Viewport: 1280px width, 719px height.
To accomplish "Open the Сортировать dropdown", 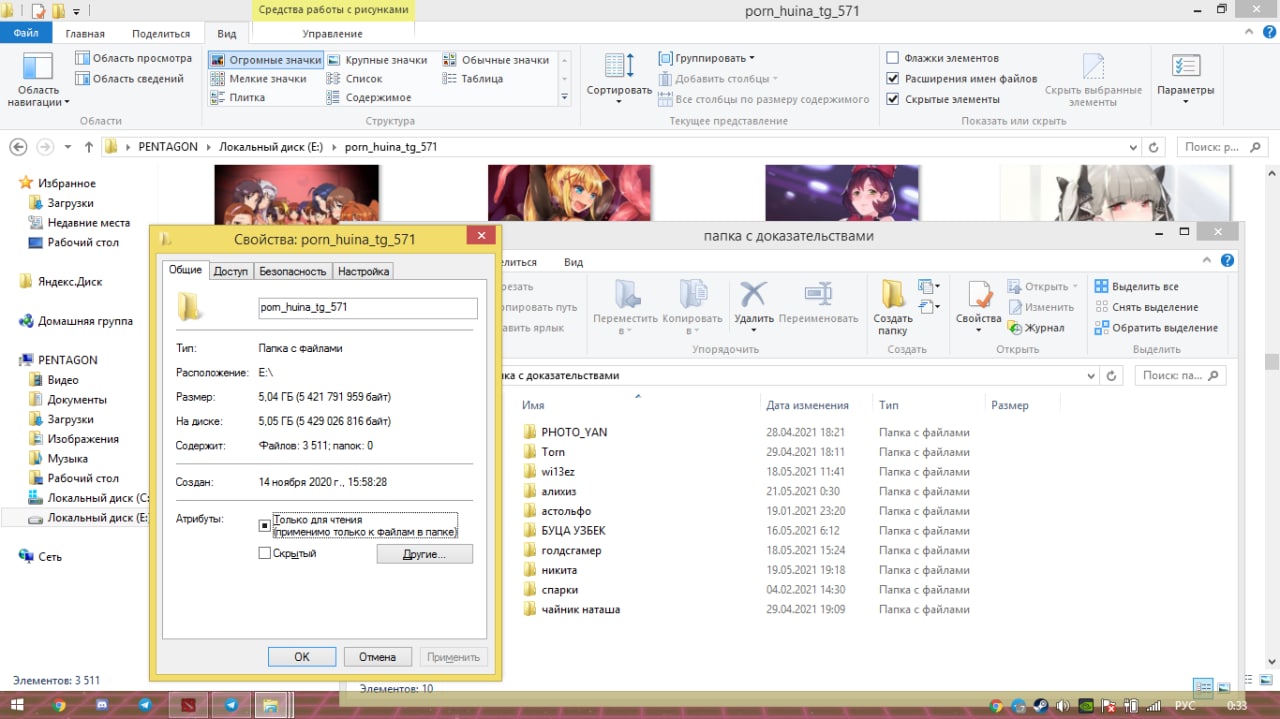I will 619,80.
